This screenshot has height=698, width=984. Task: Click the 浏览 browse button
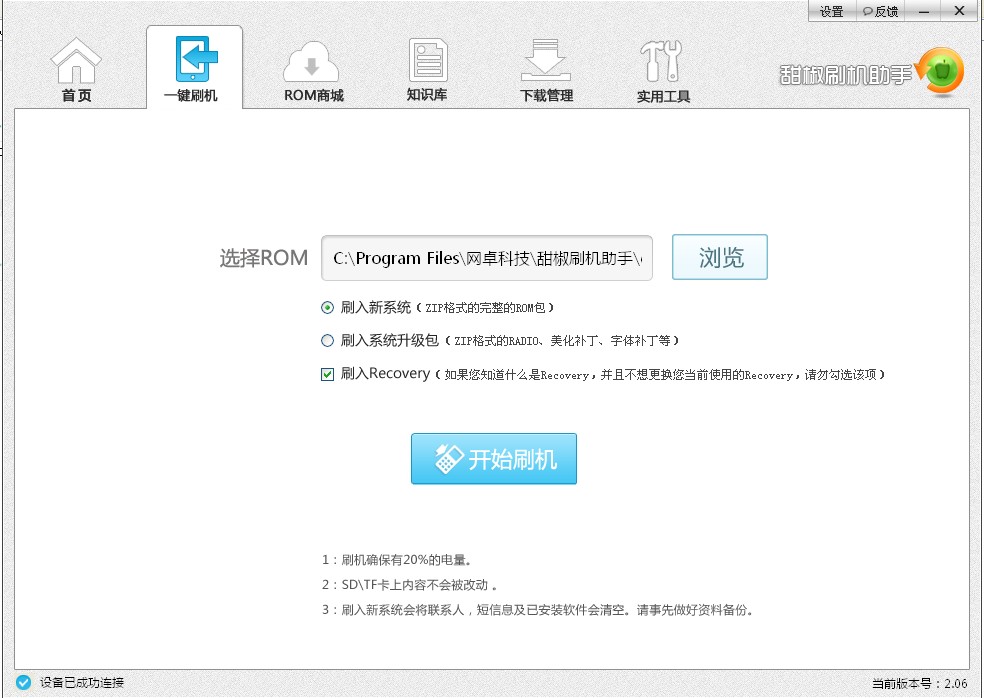pos(720,257)
